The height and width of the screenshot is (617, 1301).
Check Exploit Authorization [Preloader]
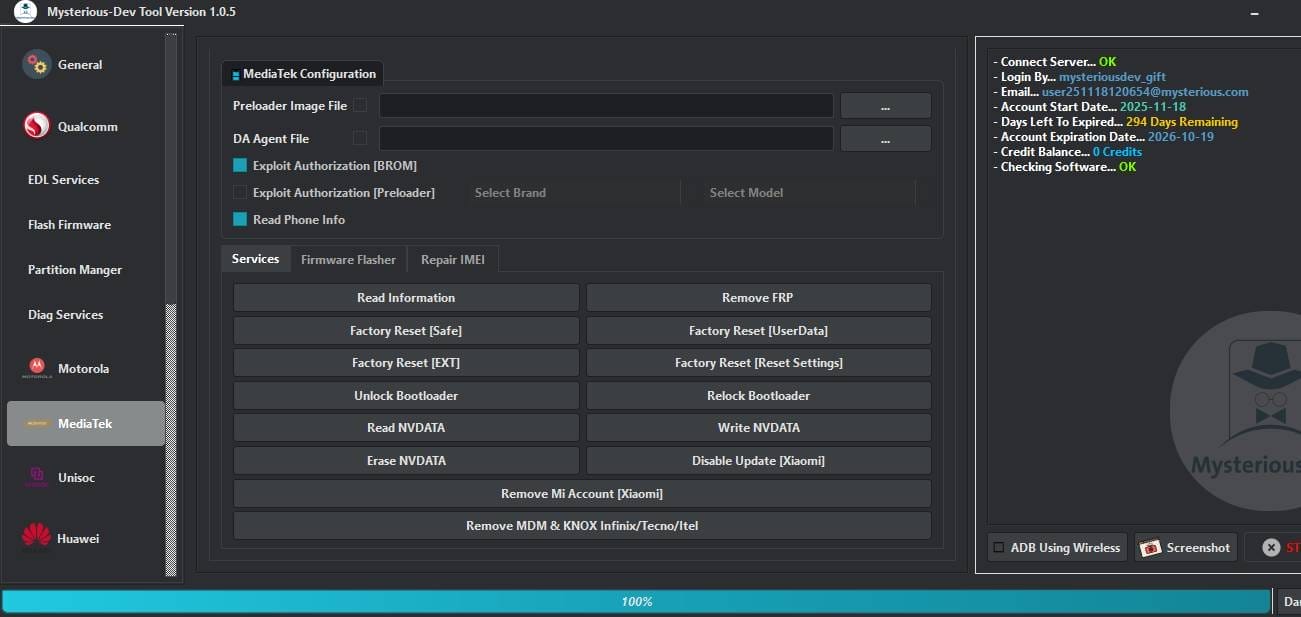tap(239, 192)
